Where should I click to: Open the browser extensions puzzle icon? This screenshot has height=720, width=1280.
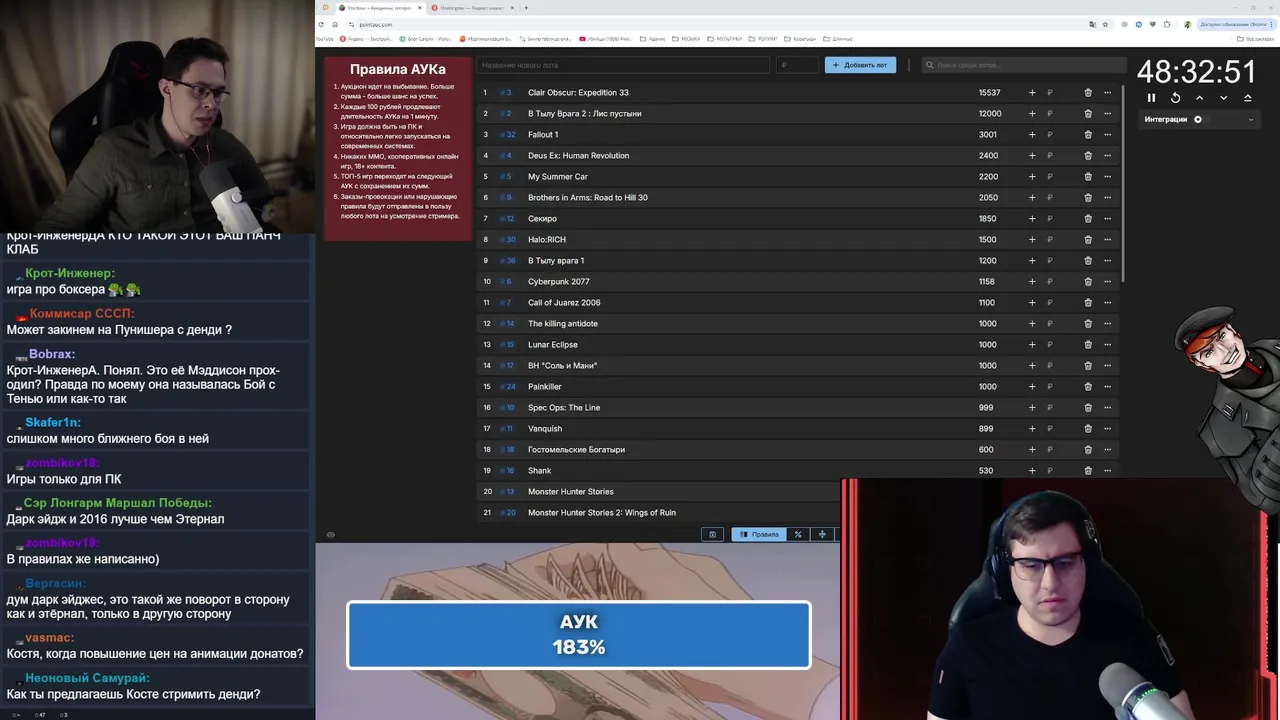tap(1168, 24)
